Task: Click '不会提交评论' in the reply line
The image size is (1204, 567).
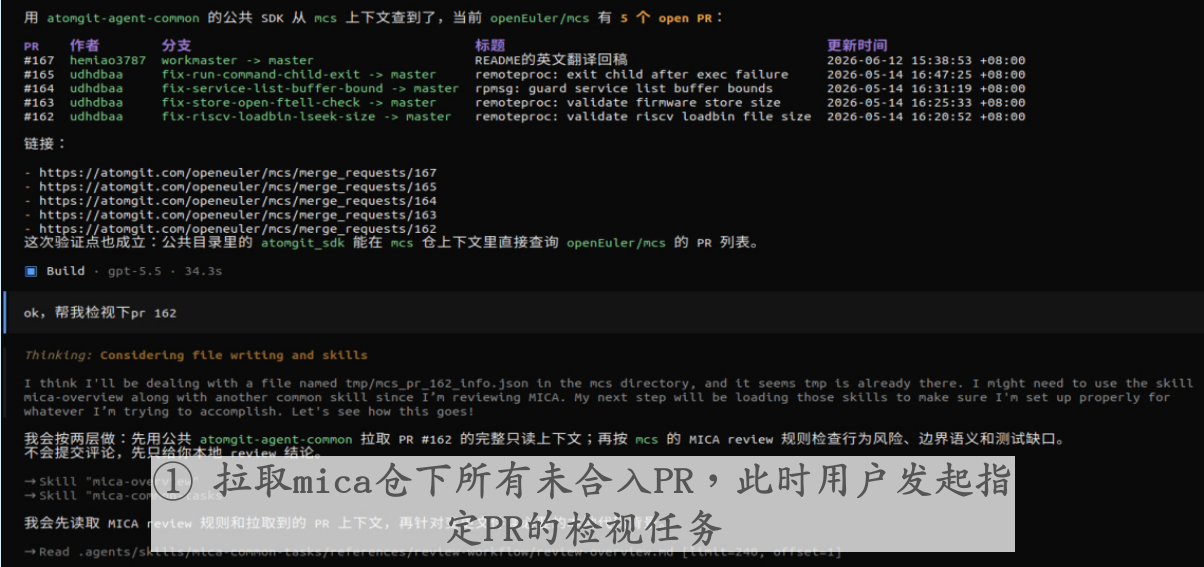Action: click(68, 453)
